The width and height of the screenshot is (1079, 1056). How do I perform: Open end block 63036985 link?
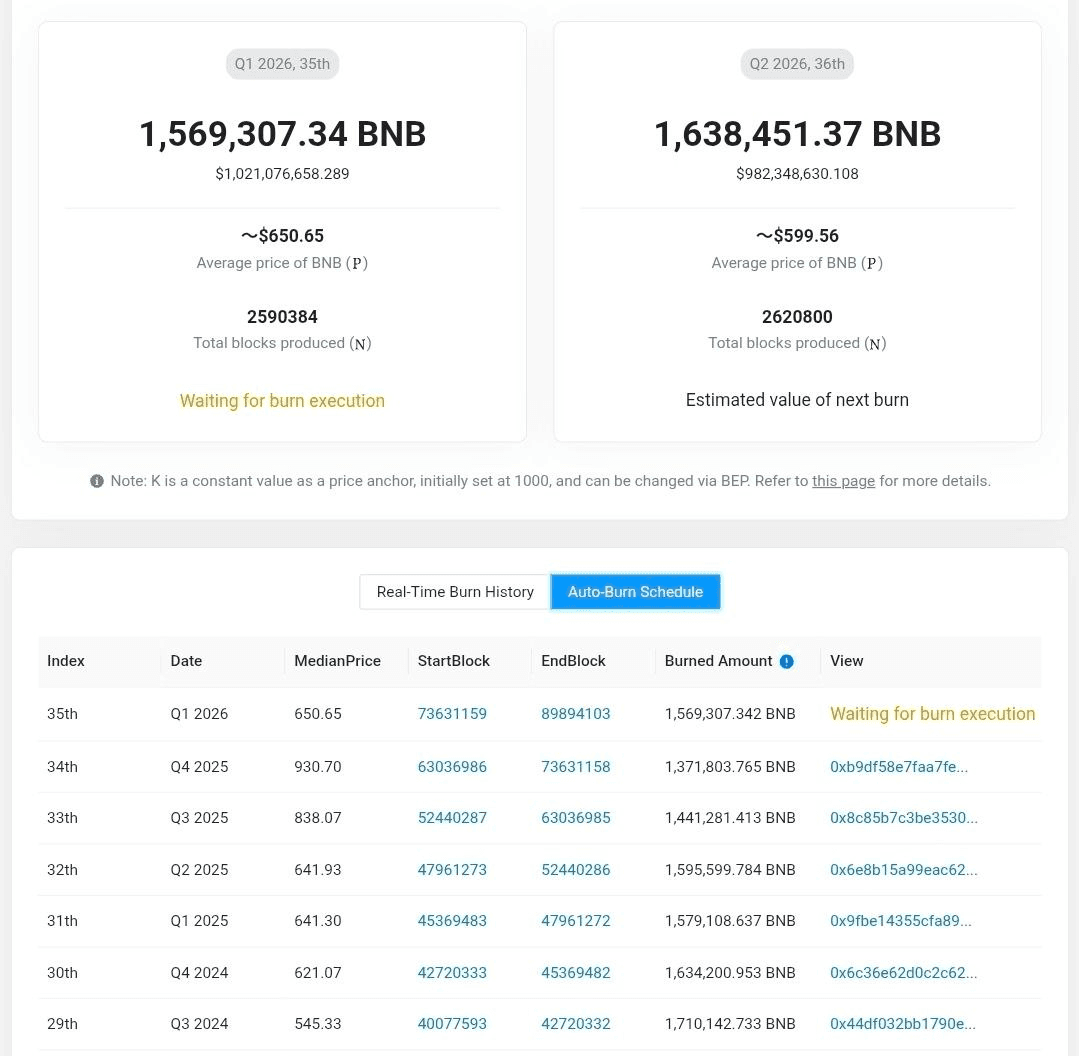pos(575,818)
